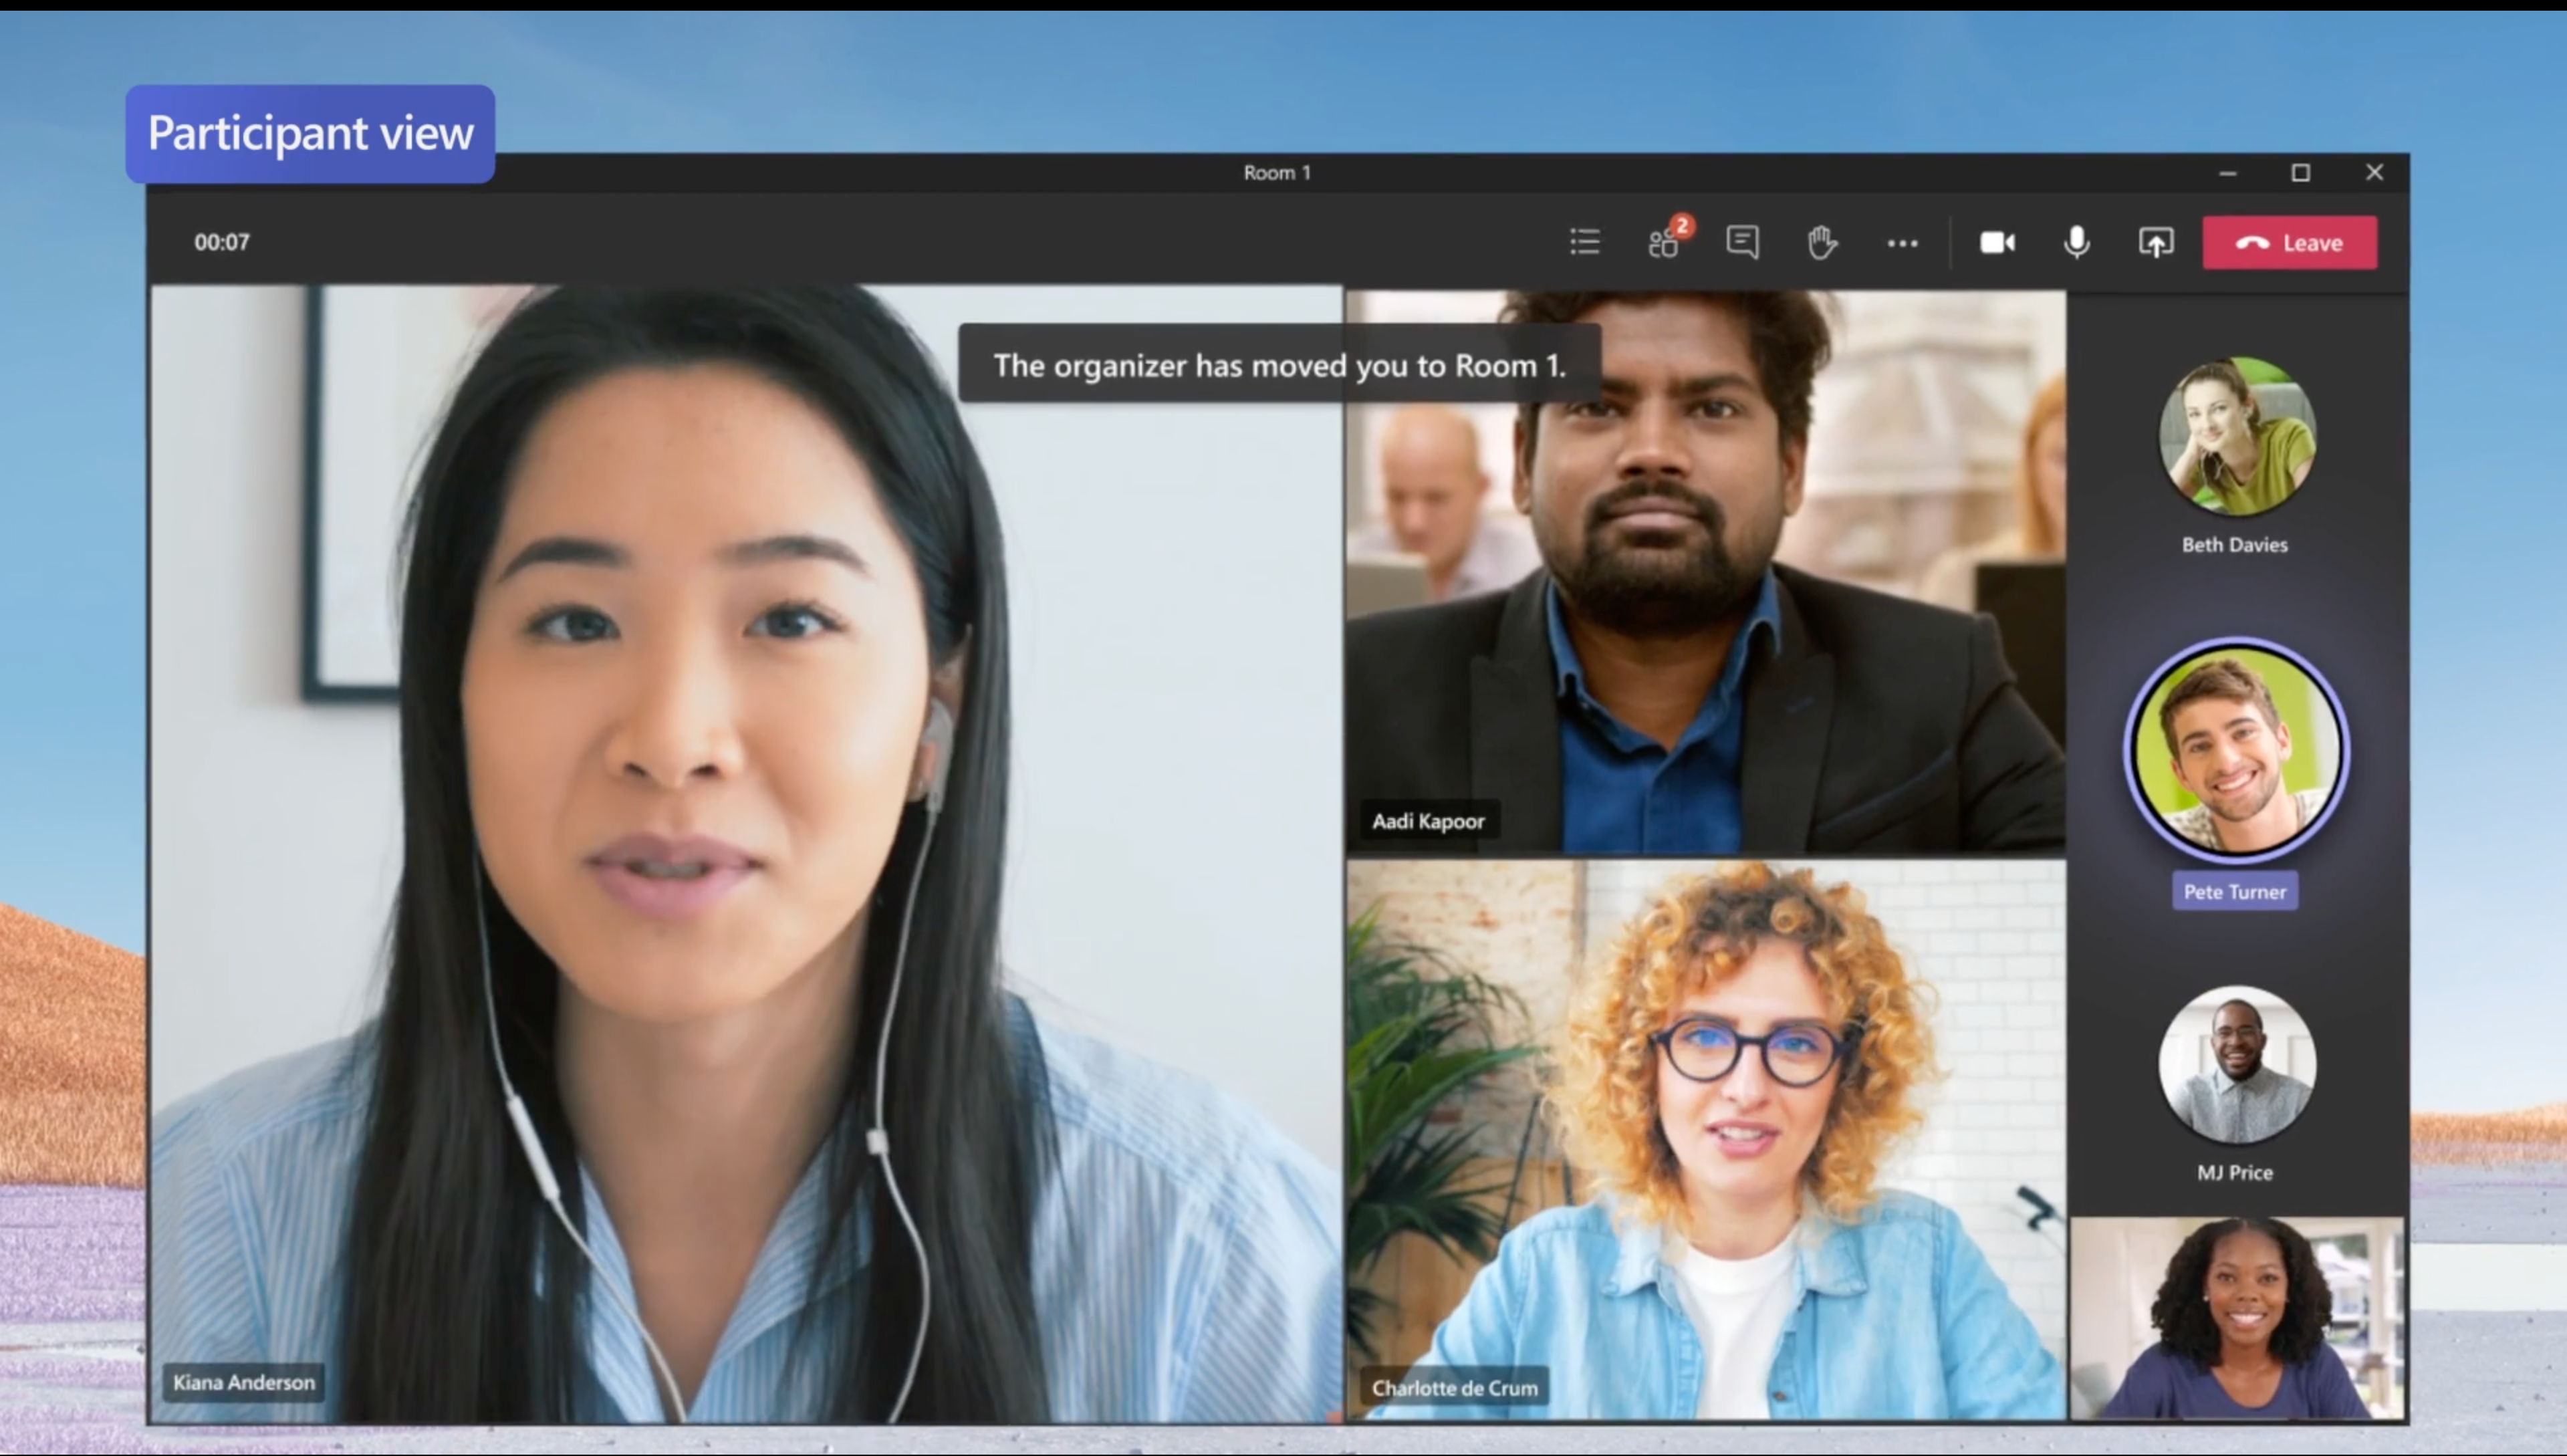Raise your hand in the meeting
The width and height of the screenshot is (2567, 1456).
pyautogui.click(x=1822, y=242)
